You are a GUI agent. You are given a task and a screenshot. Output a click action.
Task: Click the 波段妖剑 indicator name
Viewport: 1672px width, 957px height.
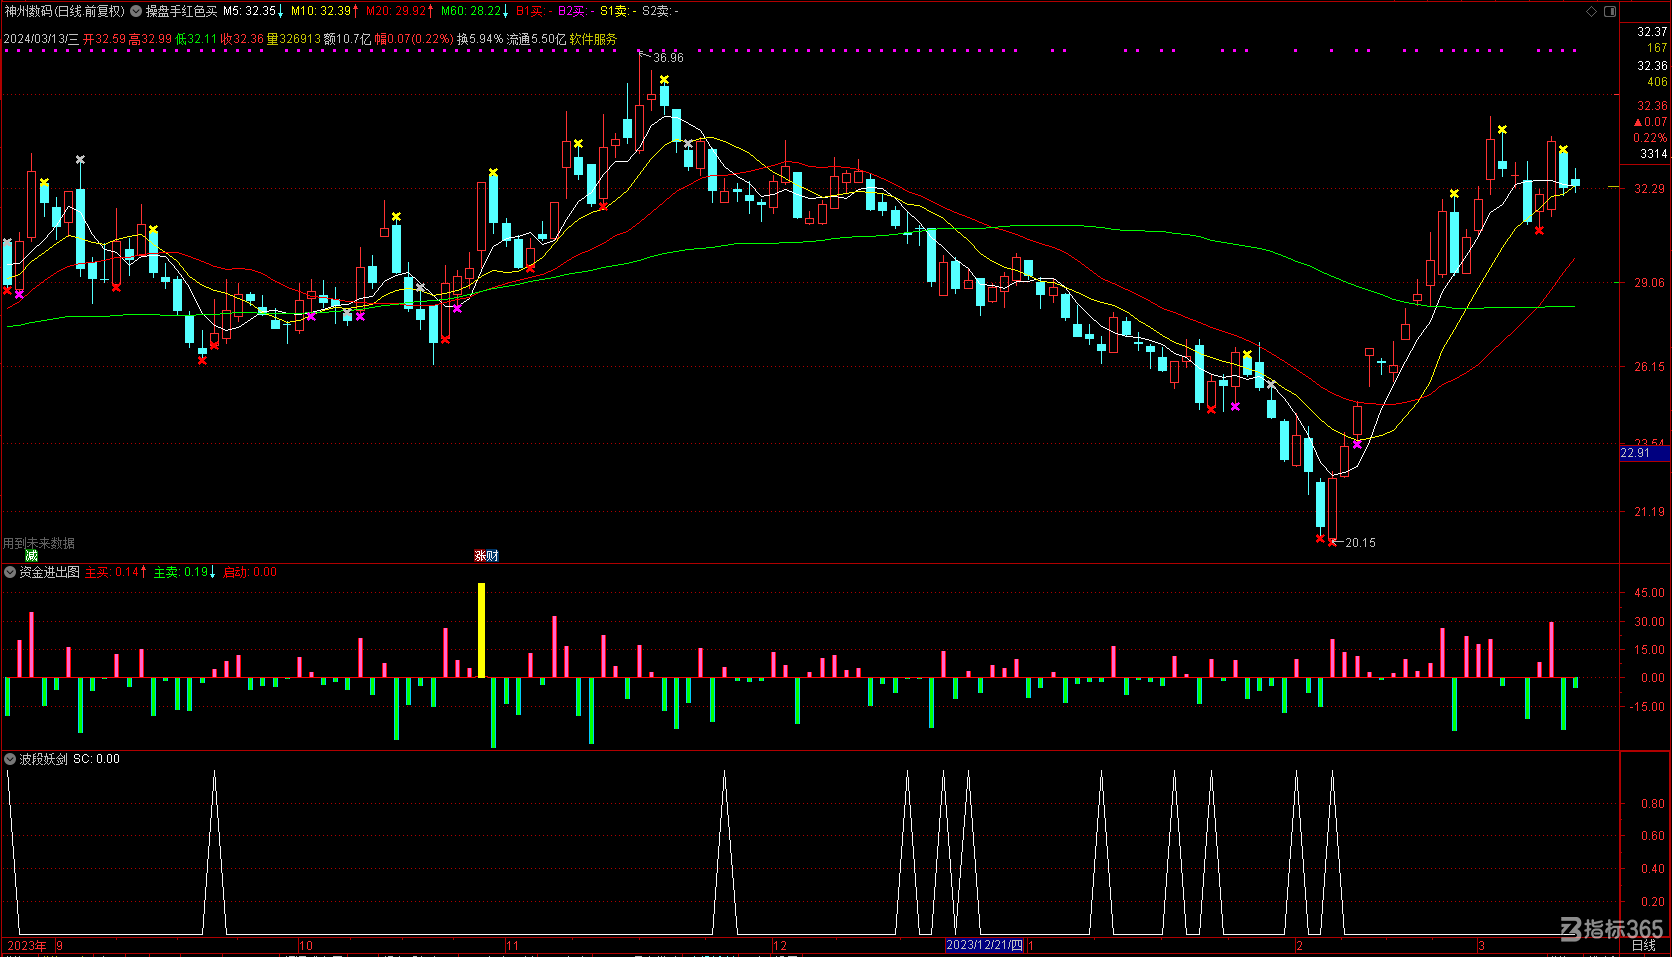[x=43, y=759]
